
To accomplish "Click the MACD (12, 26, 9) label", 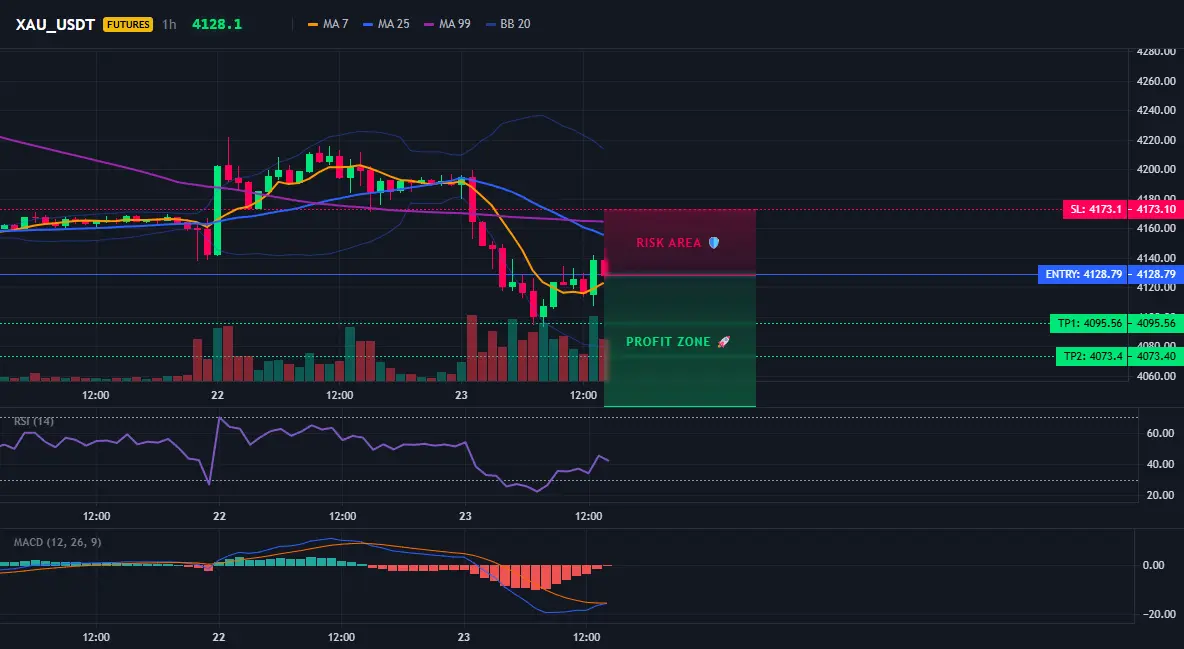I will (57, 542).
